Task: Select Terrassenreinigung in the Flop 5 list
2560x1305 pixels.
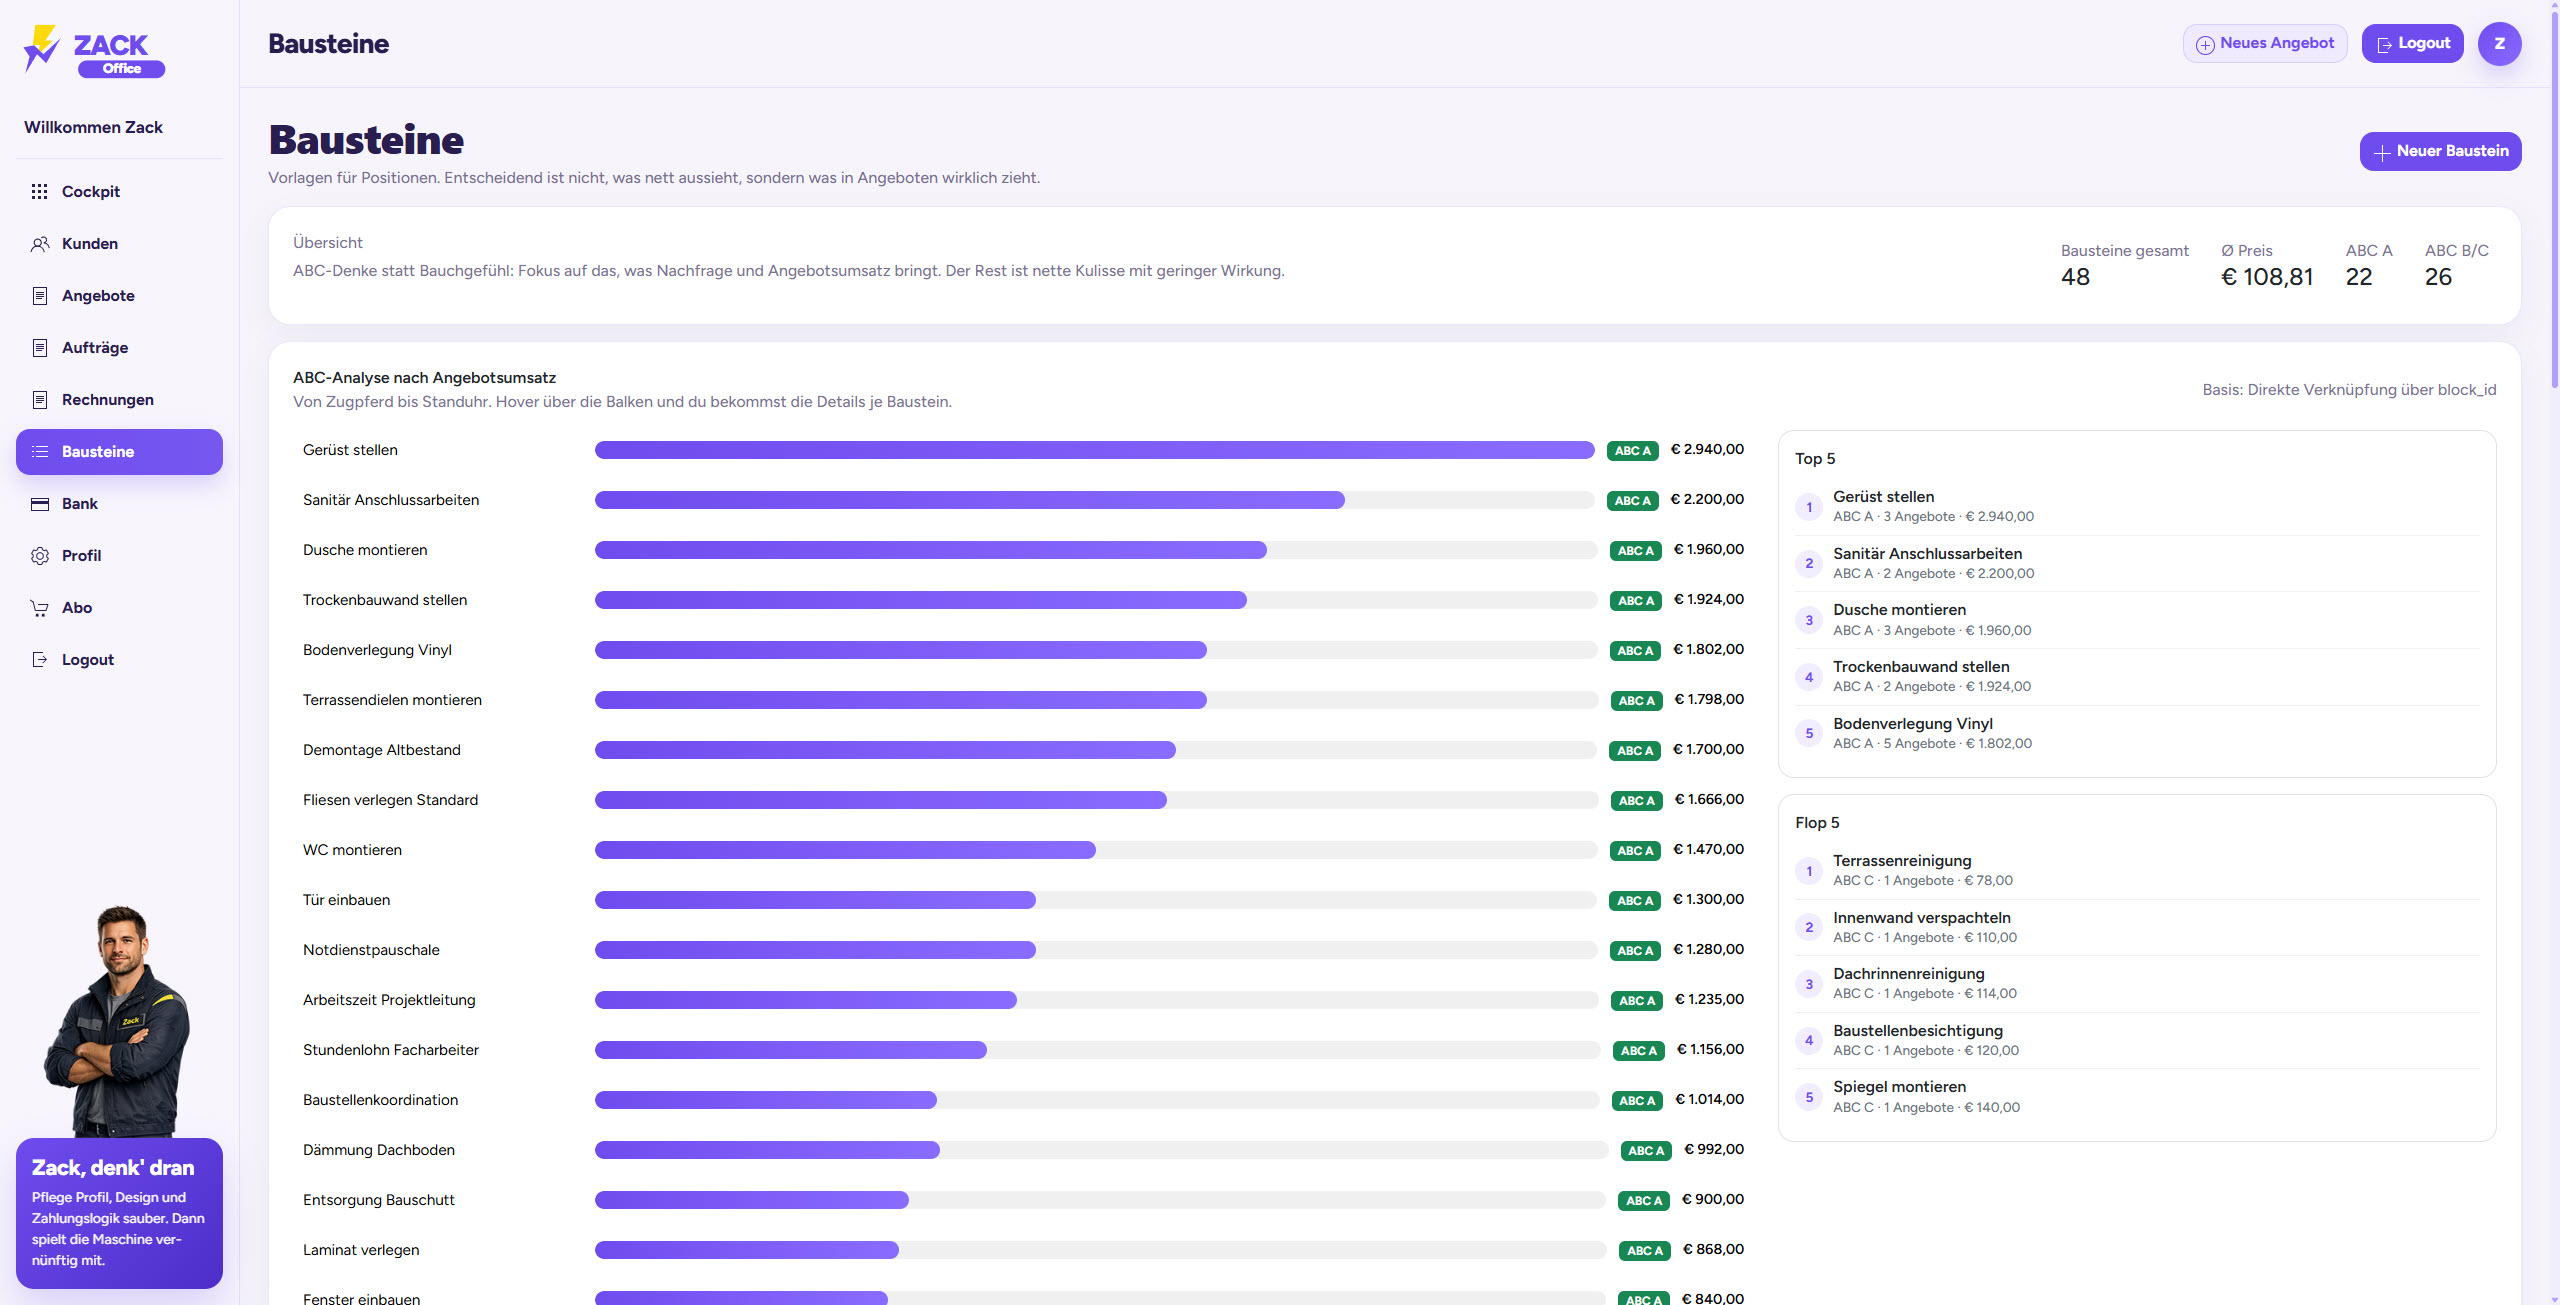Action: [x=1902, y=861]
